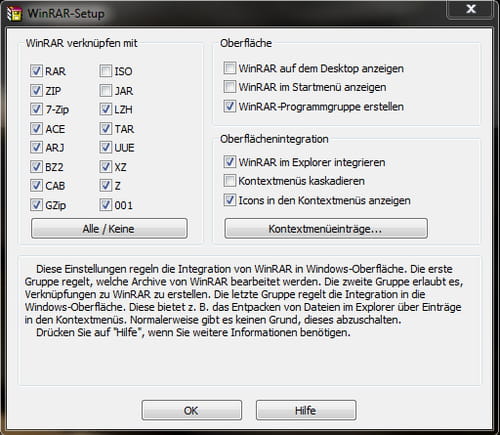Viewport: 500px width, 435px height.
Task: Enable WinRAR im Startmenü anzeigen
Action: [230, 87]
